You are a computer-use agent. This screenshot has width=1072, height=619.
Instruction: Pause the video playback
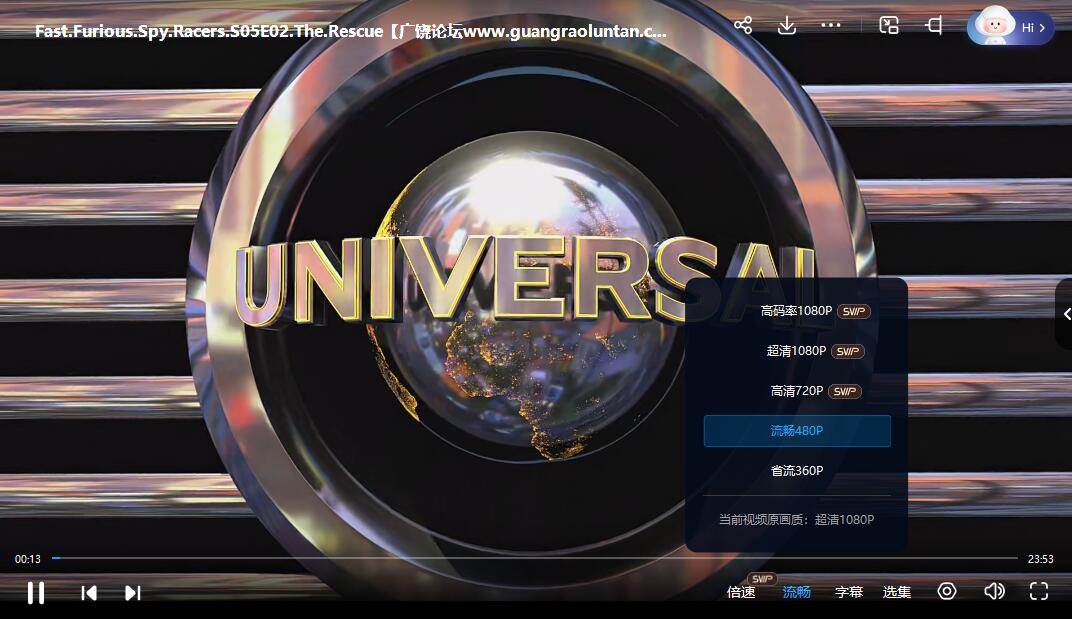coord(36,592)
